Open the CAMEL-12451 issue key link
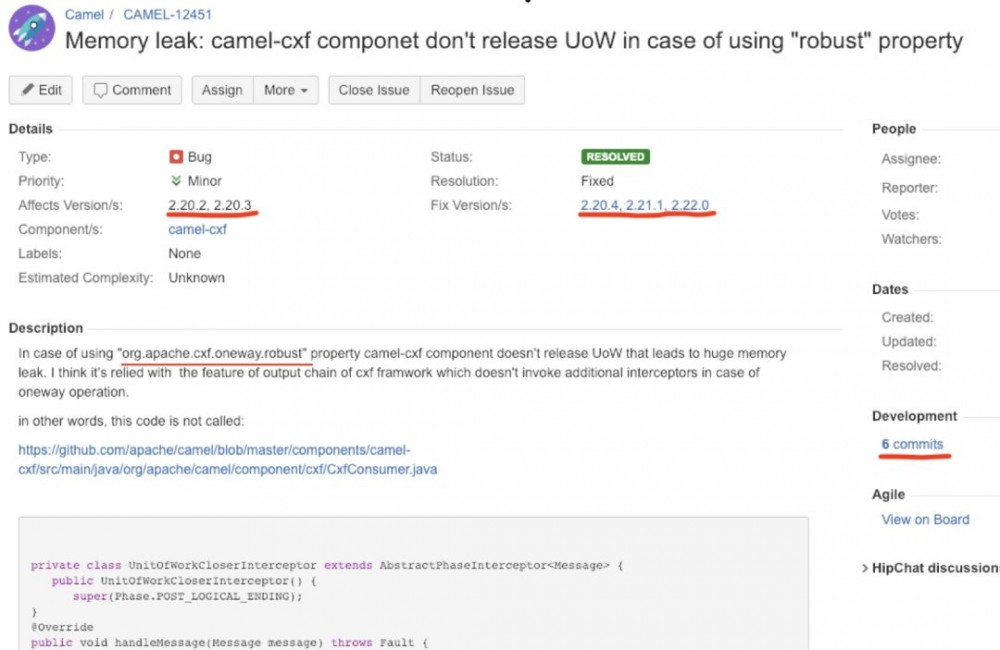 (x=167, y=15)
